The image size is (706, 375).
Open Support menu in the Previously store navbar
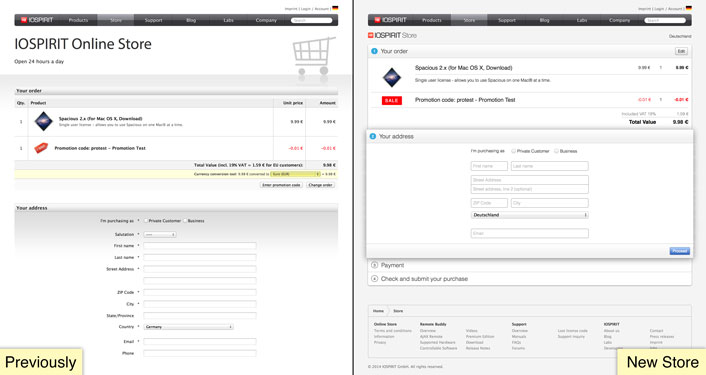154,20
